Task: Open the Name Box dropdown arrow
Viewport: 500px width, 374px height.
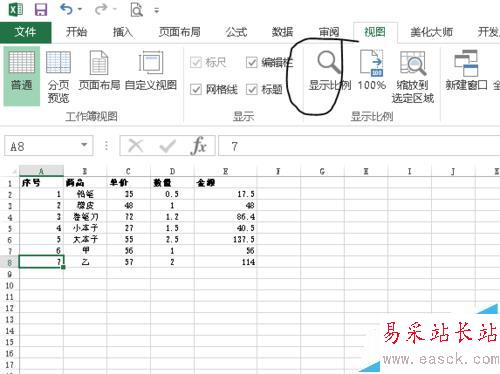Action: [x=84, y=145]
